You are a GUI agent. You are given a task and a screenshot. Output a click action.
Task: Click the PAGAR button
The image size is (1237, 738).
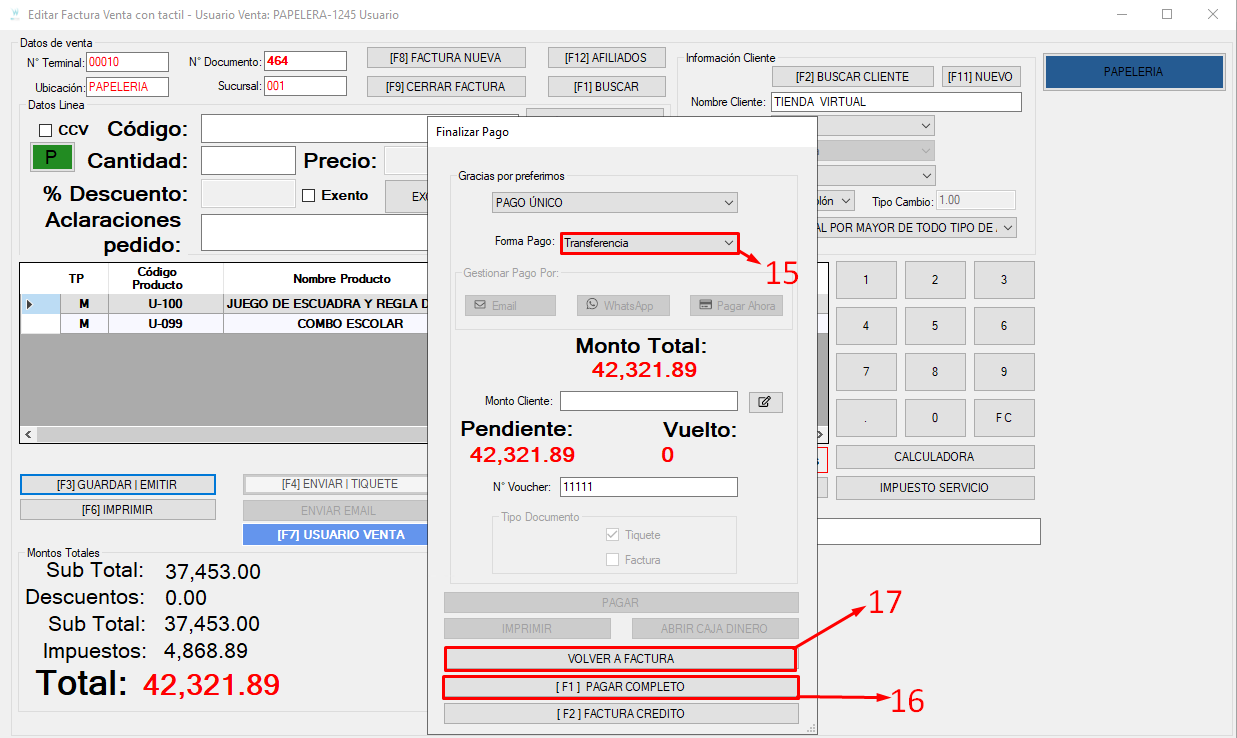coord(621,603)
